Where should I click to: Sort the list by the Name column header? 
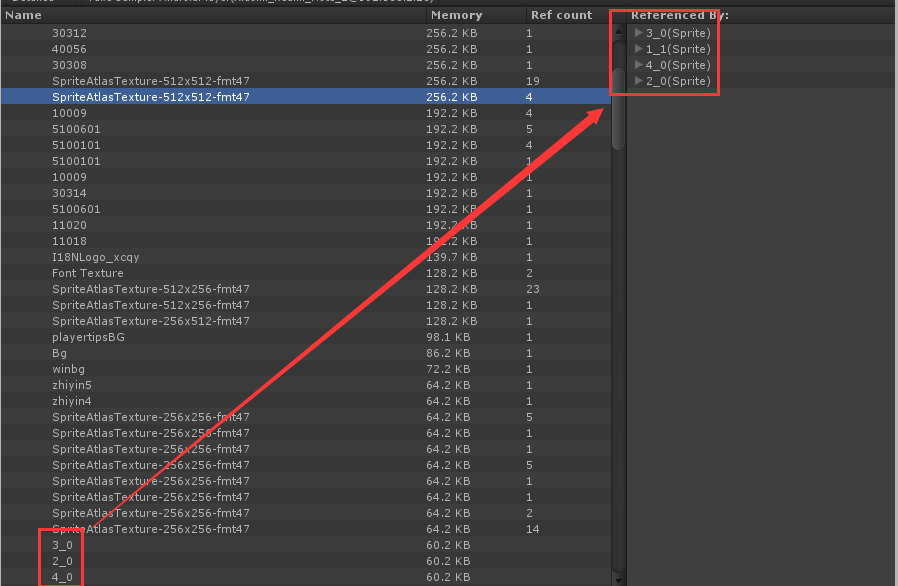pos(213,15)
